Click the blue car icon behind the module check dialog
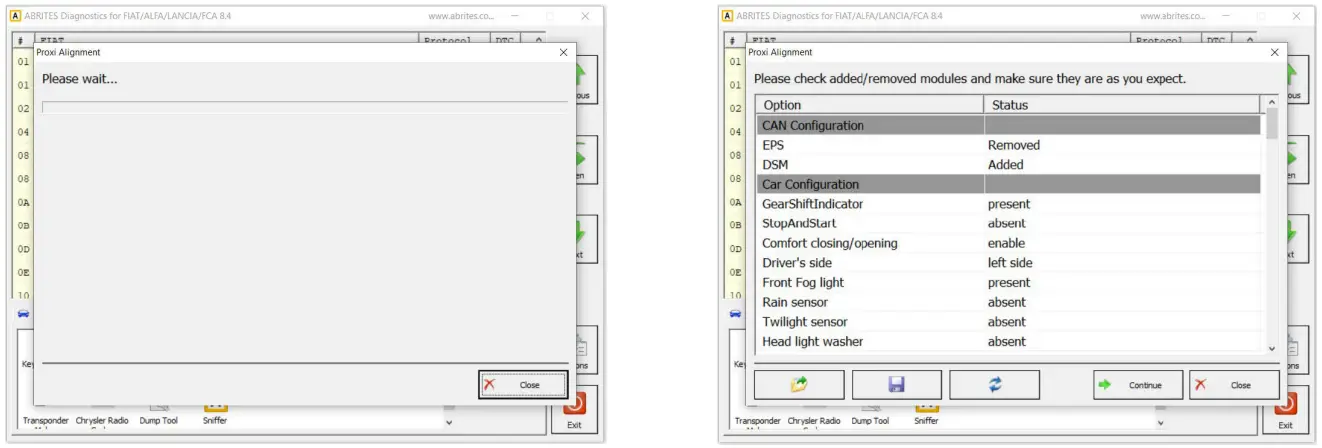The width and height of the screenshot is (1322, 448). click(x=735, y=314)
